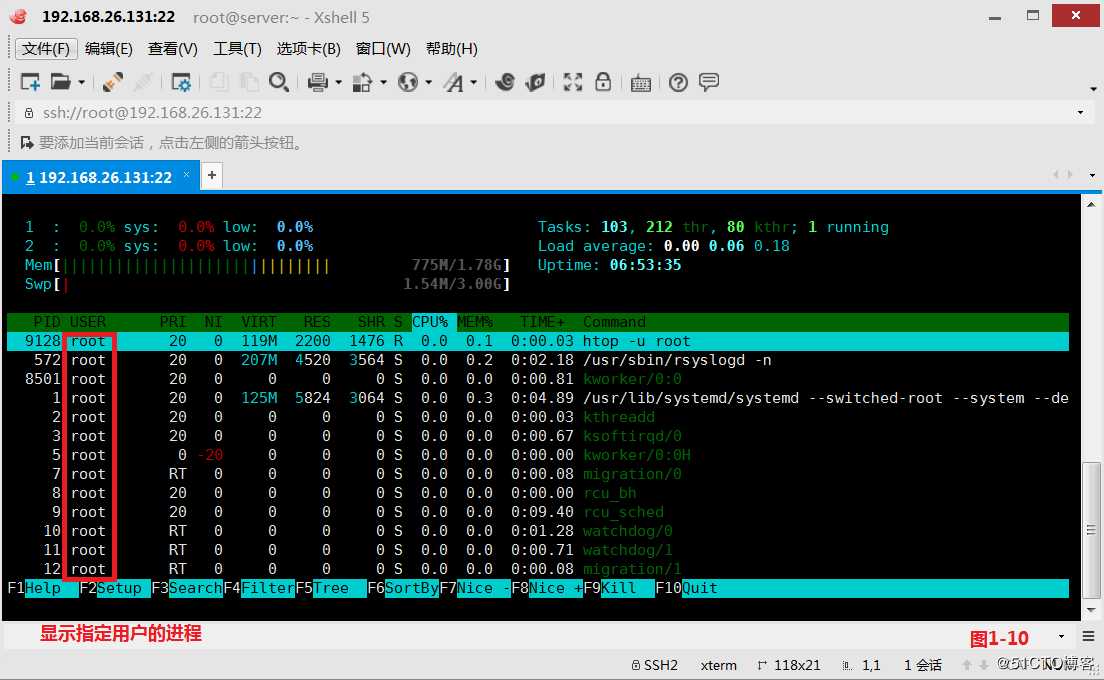Viewport: 1104px width, 680px height.
Task: Click the PID column header
Action: coord(46,322)
